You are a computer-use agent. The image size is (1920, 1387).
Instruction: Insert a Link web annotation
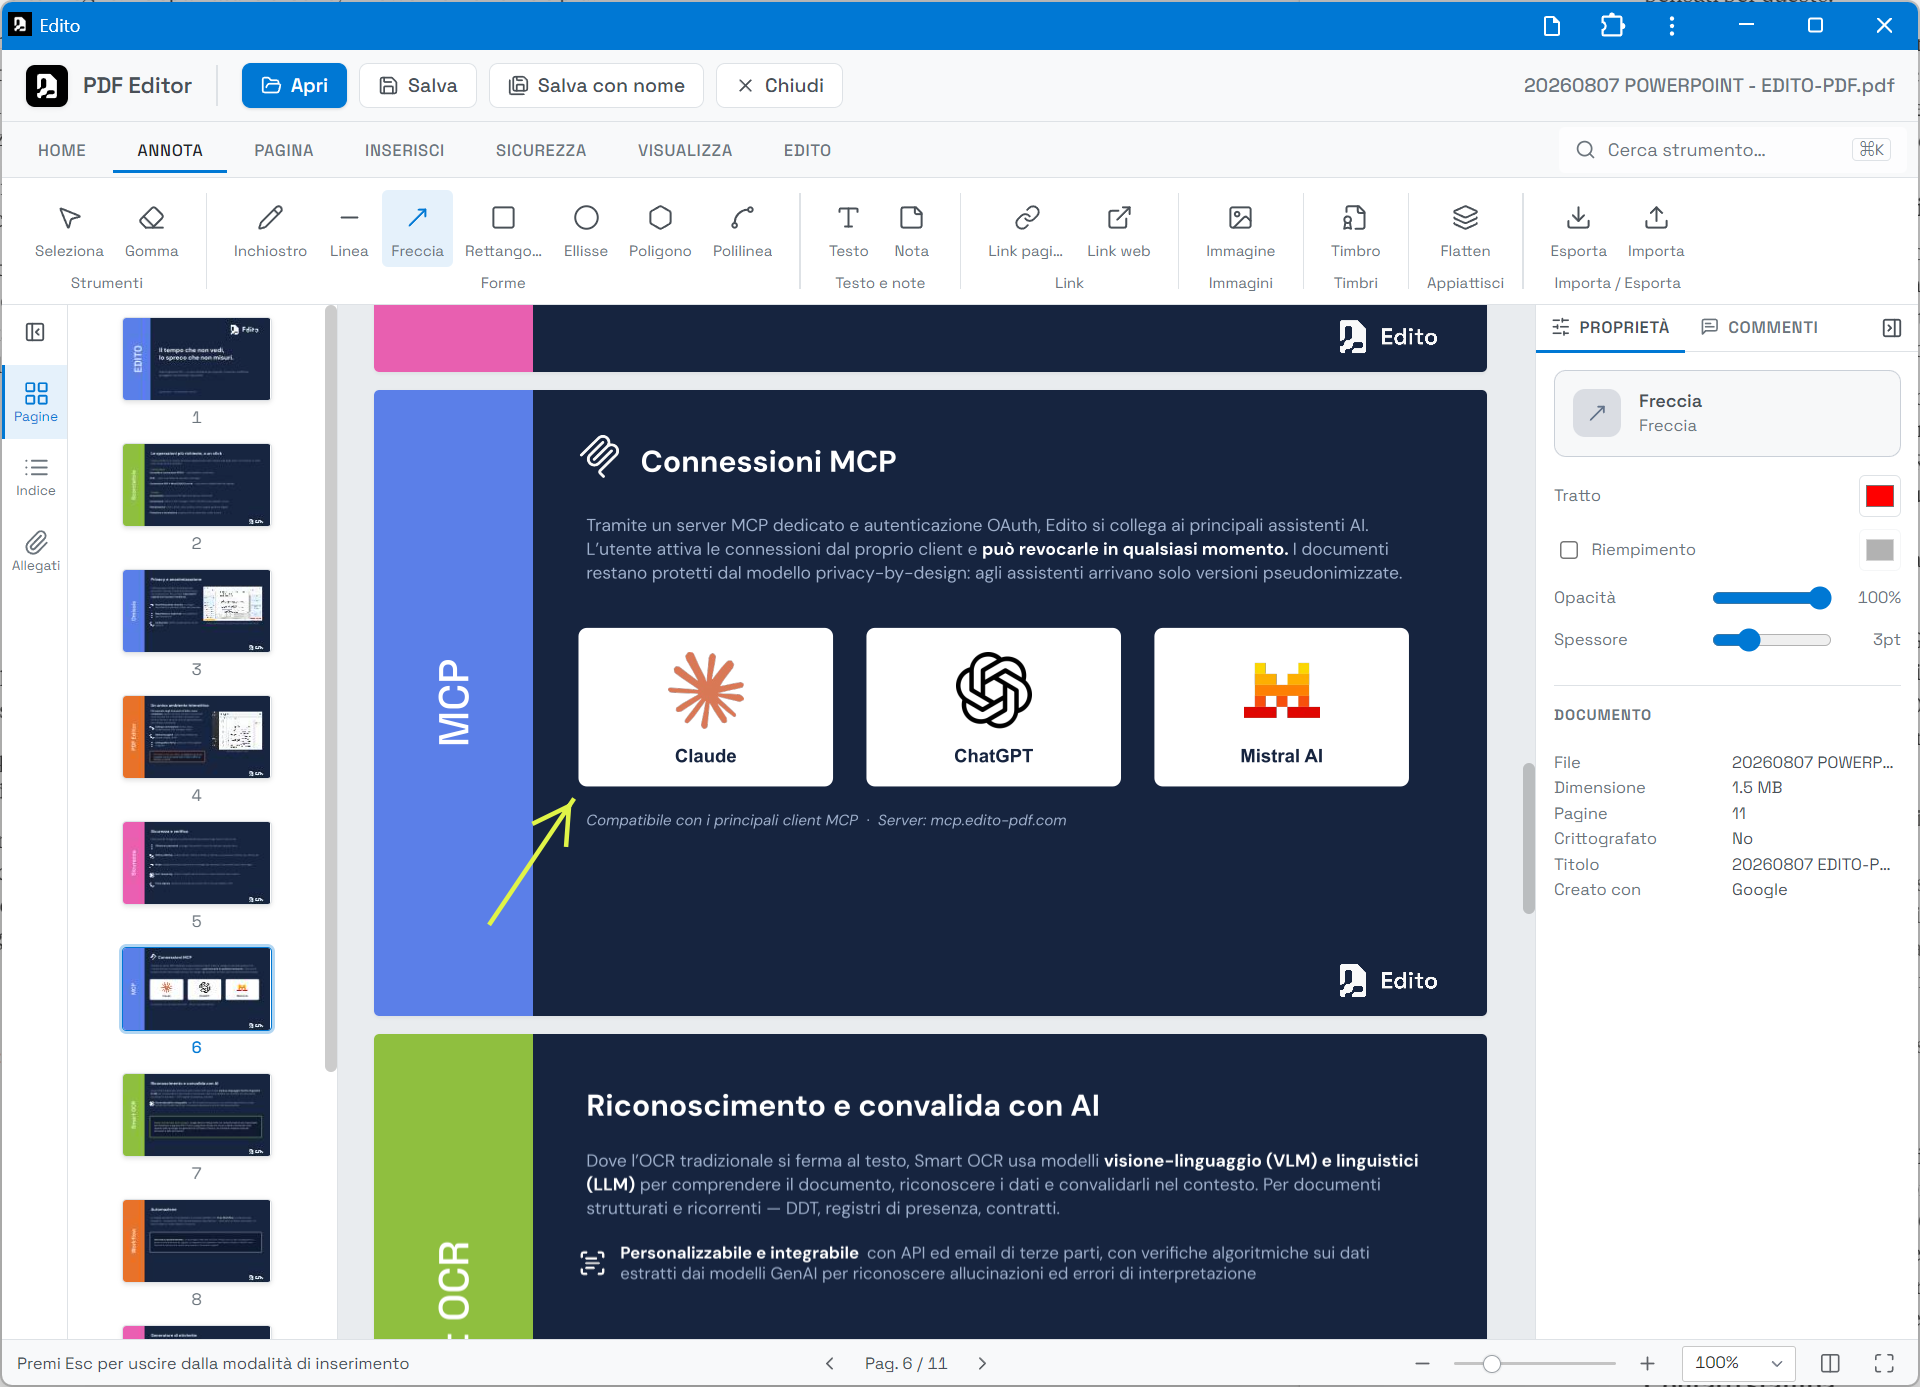(1118, 230)
